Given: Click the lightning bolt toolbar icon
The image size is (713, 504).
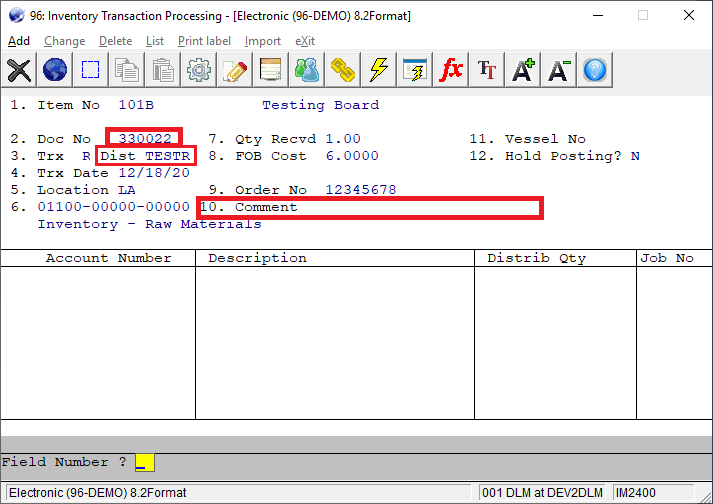Looking at the screenshot, I should point(378,70).
